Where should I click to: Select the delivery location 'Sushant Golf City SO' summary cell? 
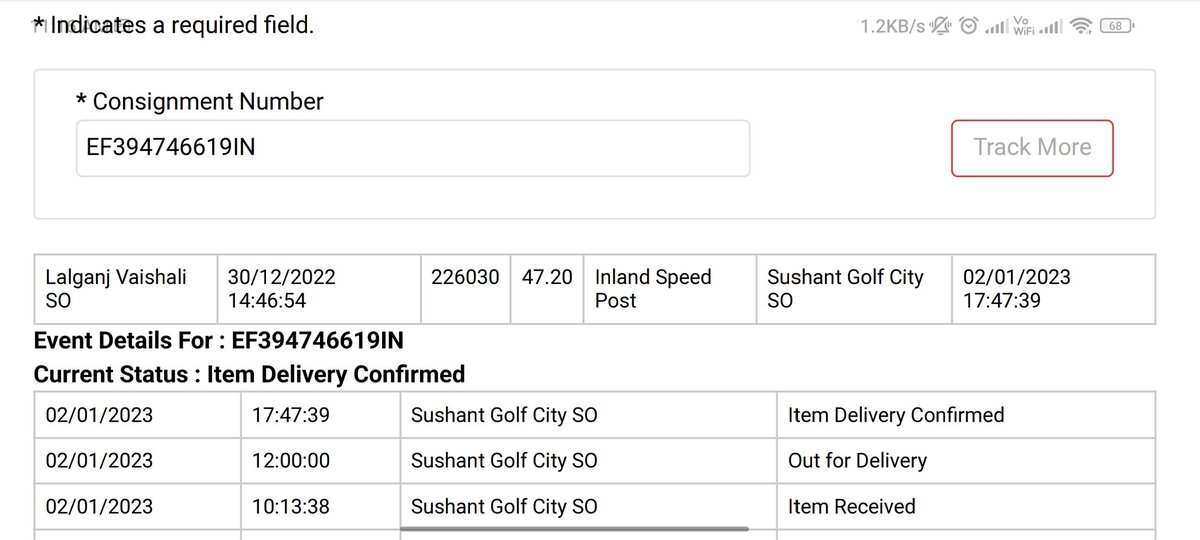point(854,289)
